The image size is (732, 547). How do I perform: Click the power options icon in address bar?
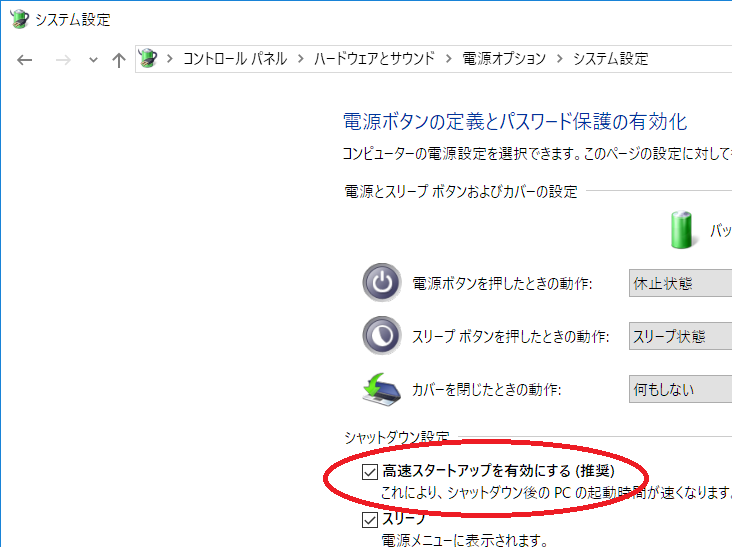pos(148,58)
